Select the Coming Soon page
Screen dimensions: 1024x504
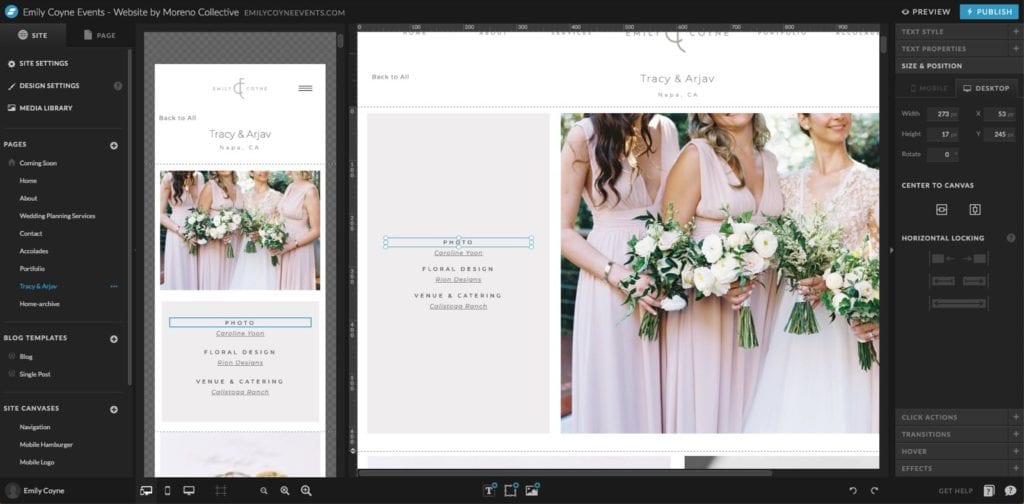[38, 163]
